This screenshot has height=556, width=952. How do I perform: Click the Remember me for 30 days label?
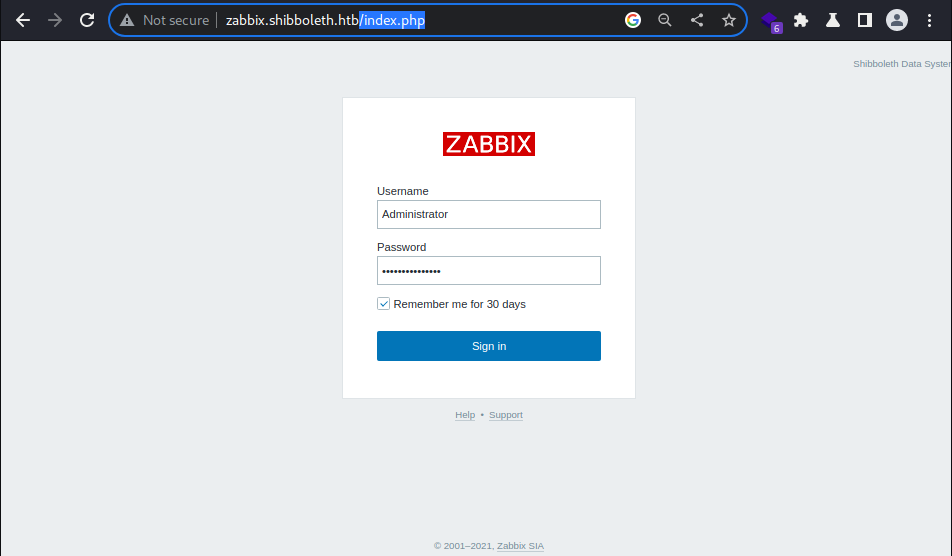click(x=460, y=304)
